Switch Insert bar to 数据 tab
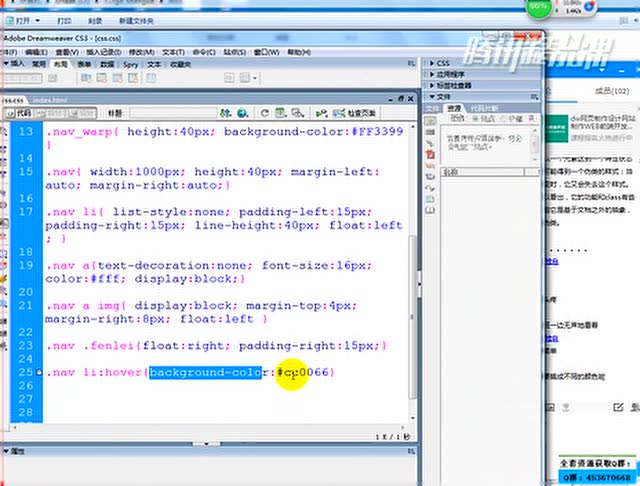 point(107,64)
